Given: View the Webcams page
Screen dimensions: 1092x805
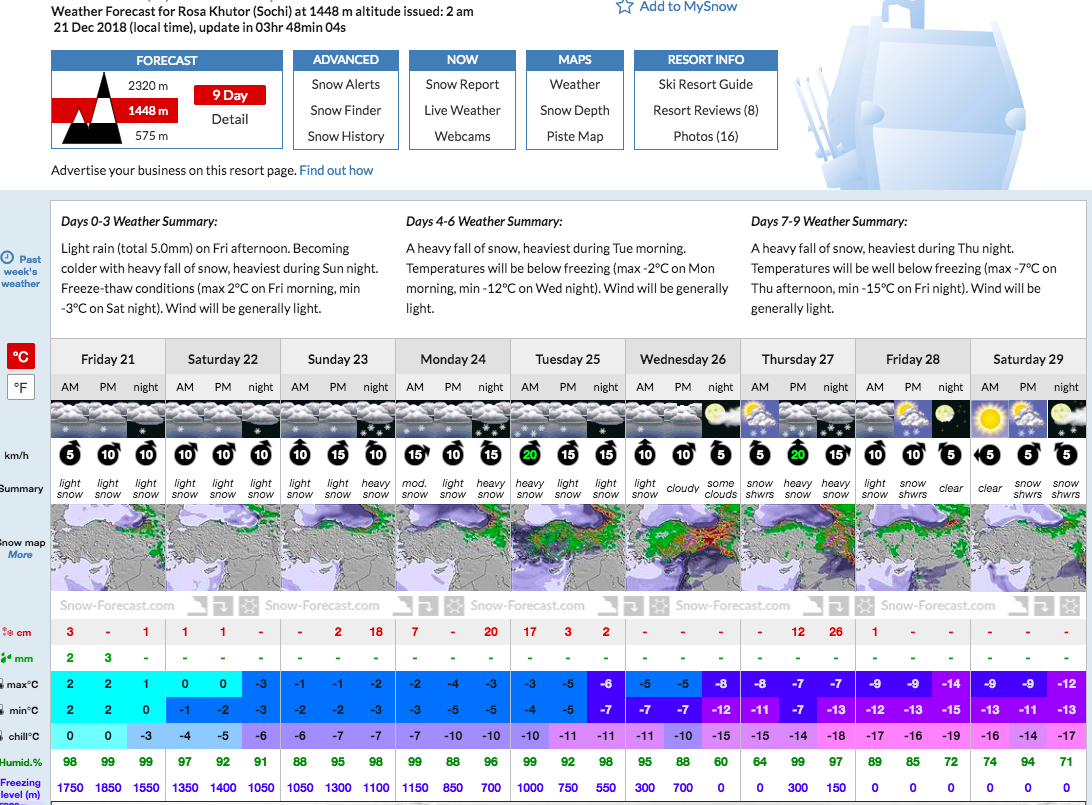Looking at the screenshot, I should (462, 136).
